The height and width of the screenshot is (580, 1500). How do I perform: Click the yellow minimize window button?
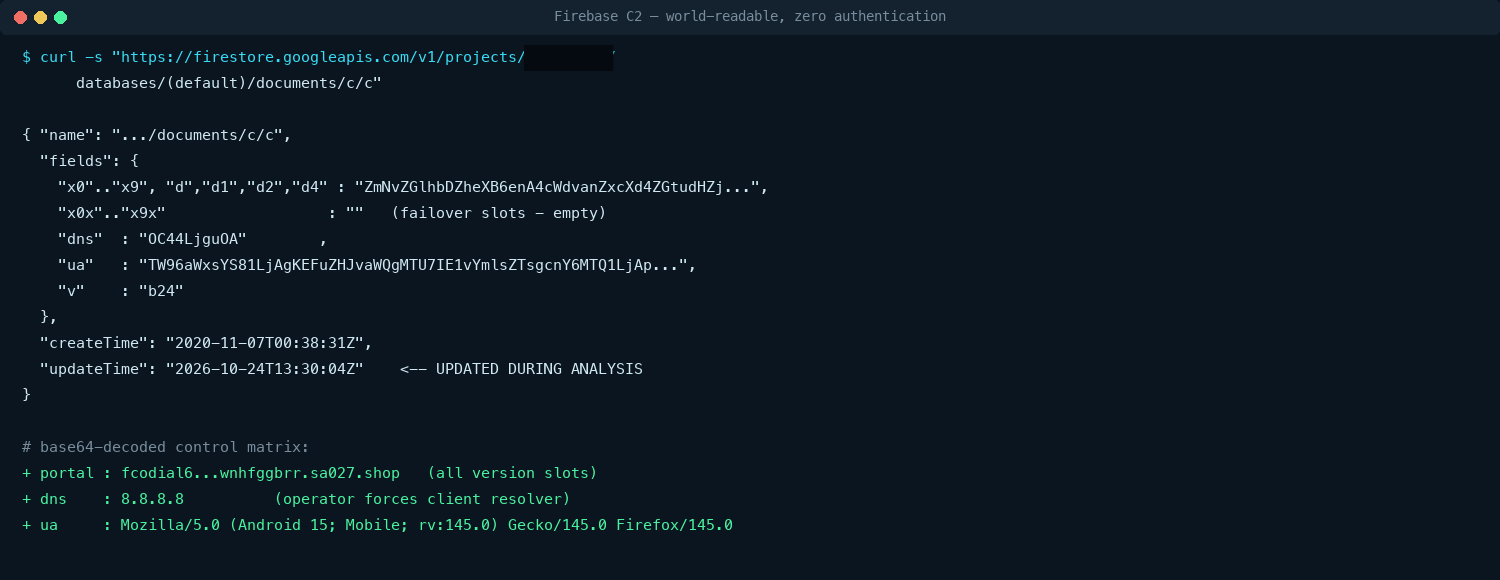click(40, 17)
